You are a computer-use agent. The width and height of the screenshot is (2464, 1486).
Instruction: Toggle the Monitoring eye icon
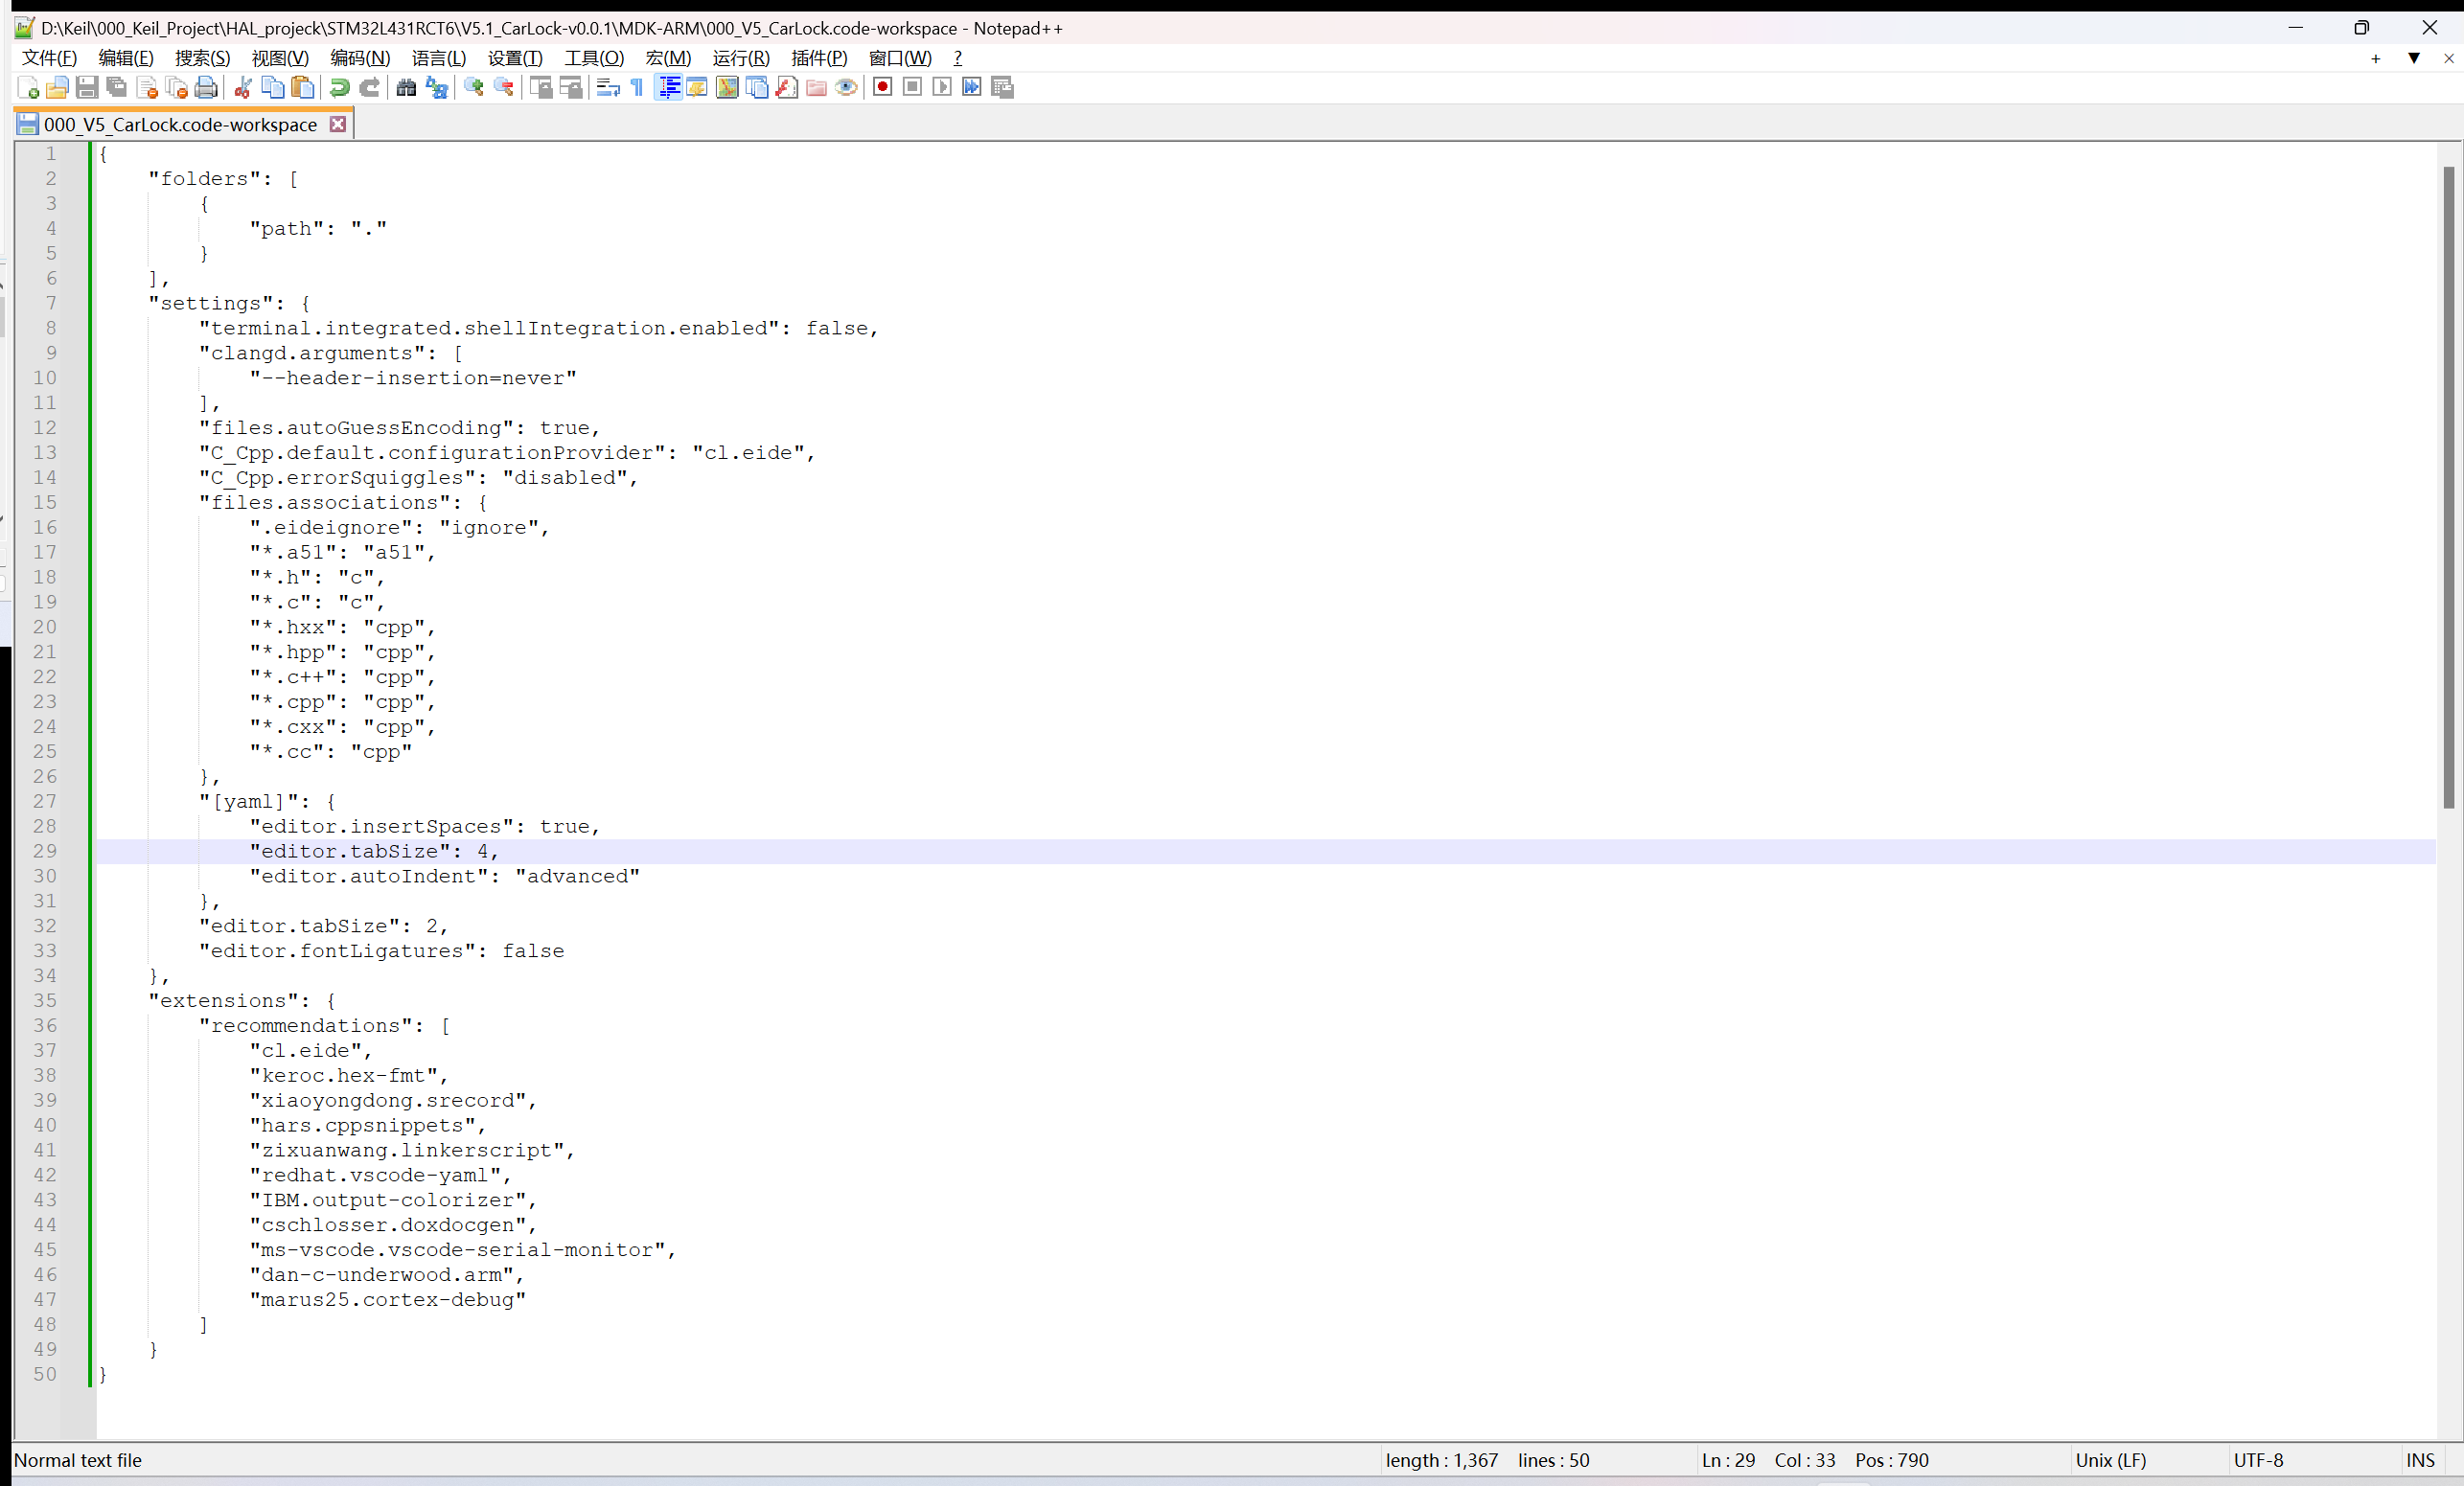[x=846, y=88]
